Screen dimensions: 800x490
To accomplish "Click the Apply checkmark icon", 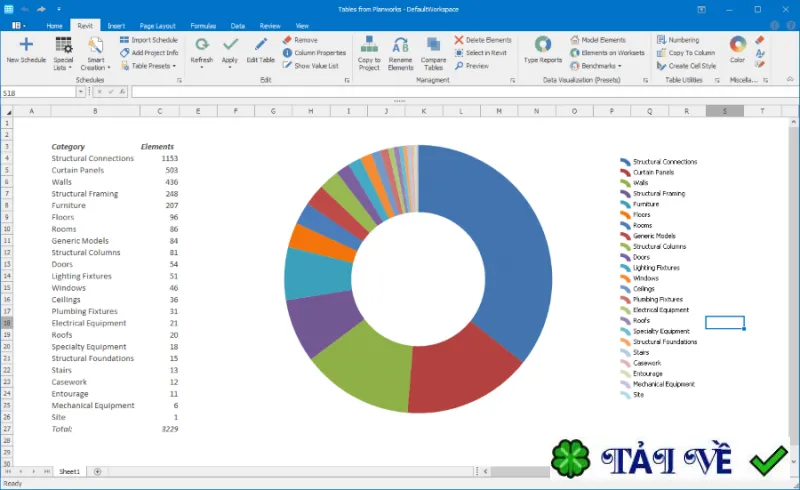I will [x=230, y=44].
